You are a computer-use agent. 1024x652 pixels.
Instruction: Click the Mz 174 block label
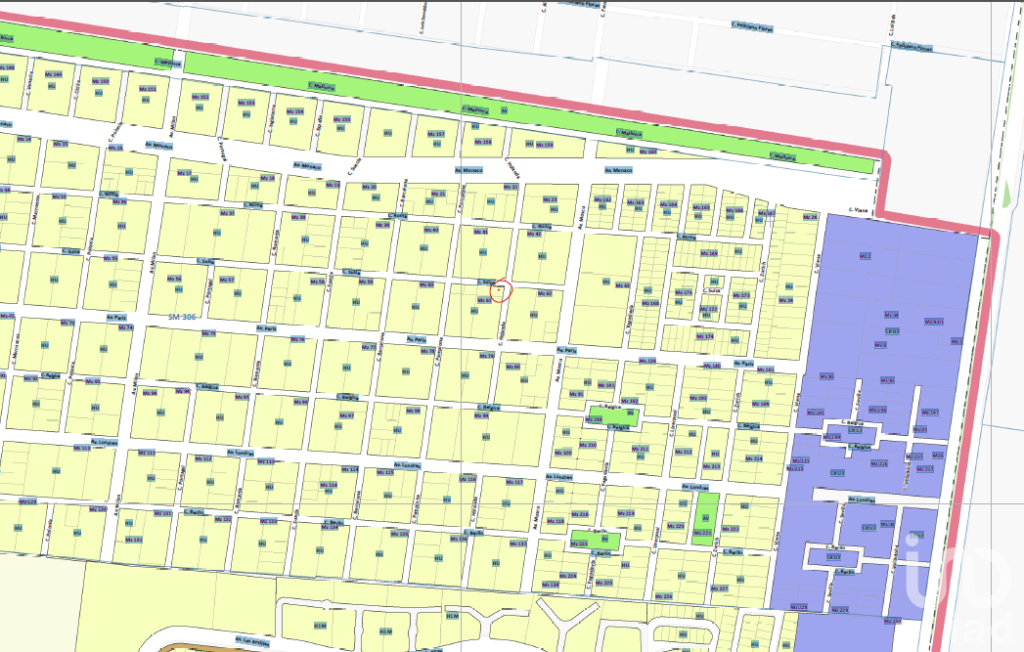(705, 336)
